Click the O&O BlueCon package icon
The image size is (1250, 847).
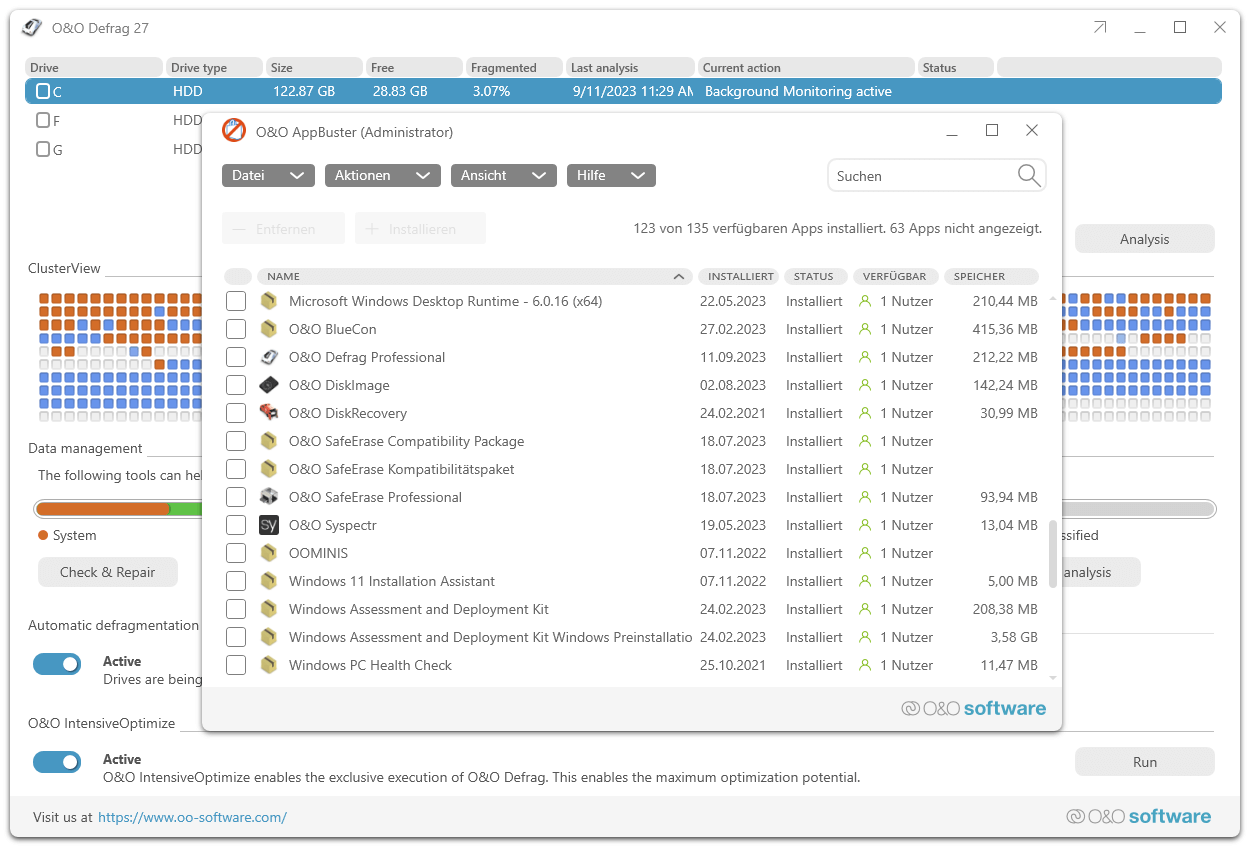(x=268, y=329)
